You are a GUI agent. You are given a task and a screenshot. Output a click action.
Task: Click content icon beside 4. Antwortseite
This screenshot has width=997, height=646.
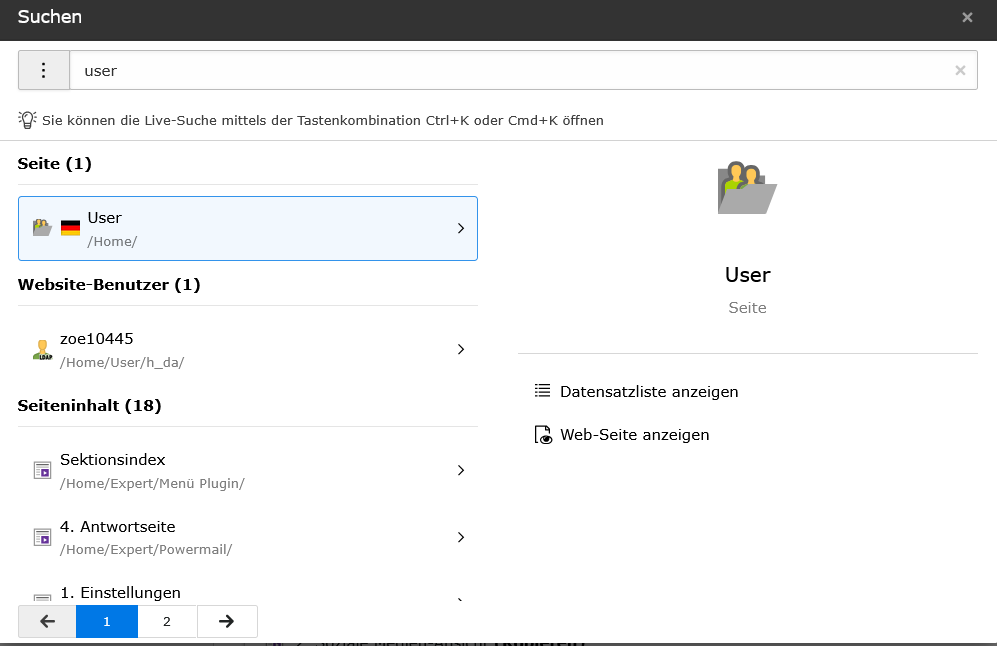coord(43,537)
